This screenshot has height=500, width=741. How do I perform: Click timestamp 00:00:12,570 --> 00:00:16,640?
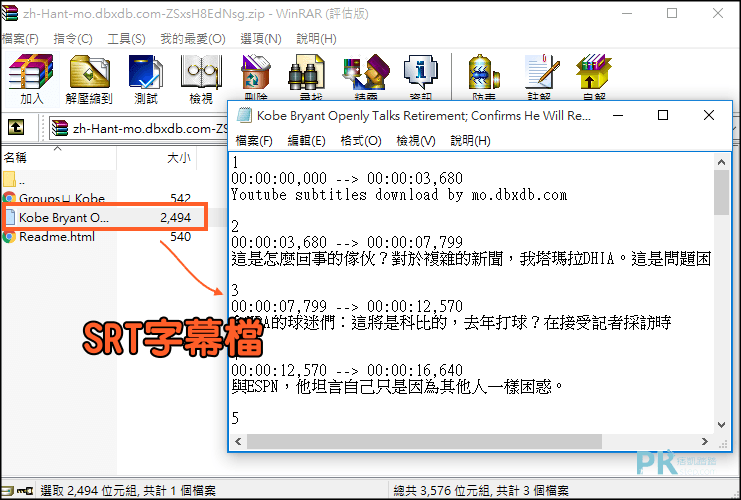point(347,370)
